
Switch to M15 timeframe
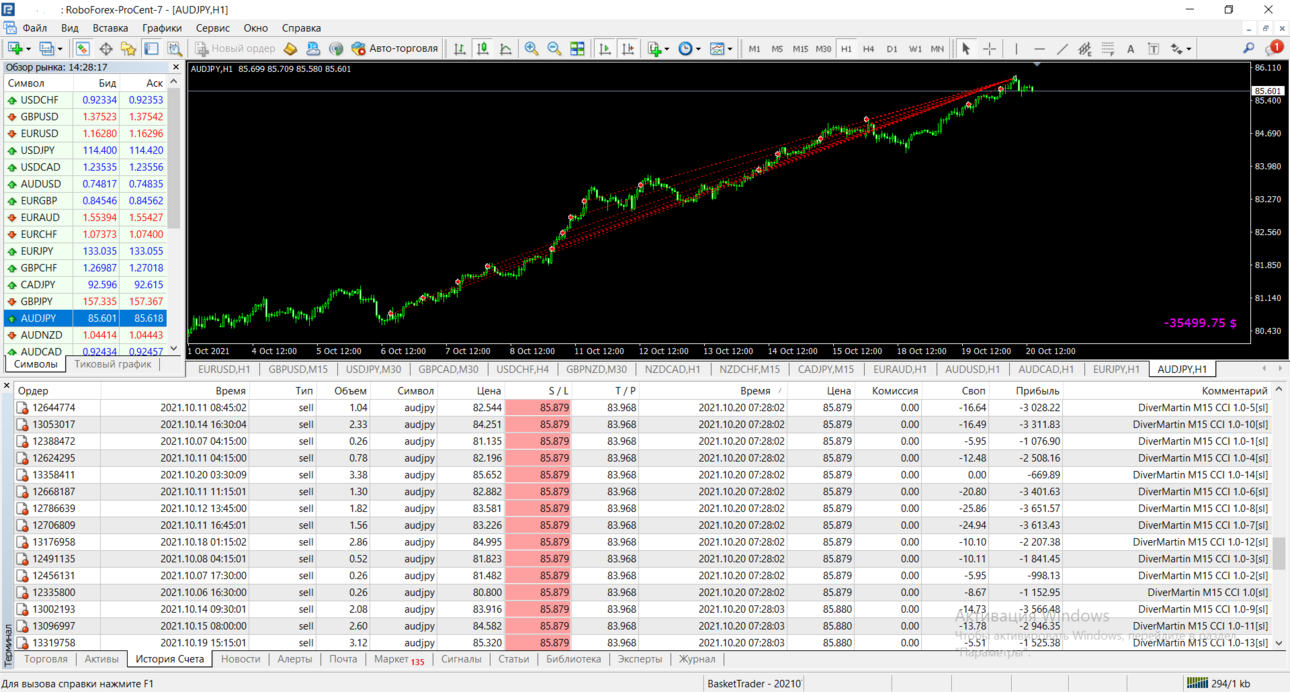click(x=800, y=48)
